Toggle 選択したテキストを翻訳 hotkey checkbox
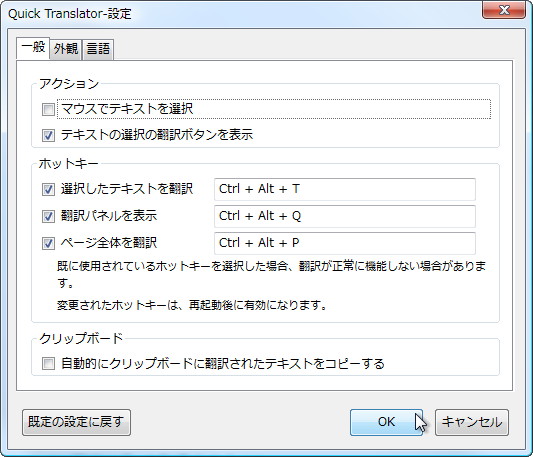 [48, 189]
